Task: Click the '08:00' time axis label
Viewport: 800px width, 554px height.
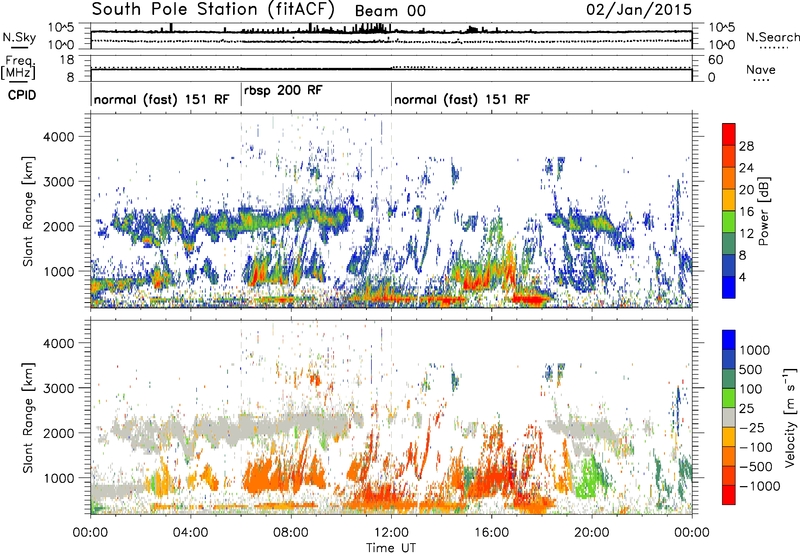Action: coord(291,533)
